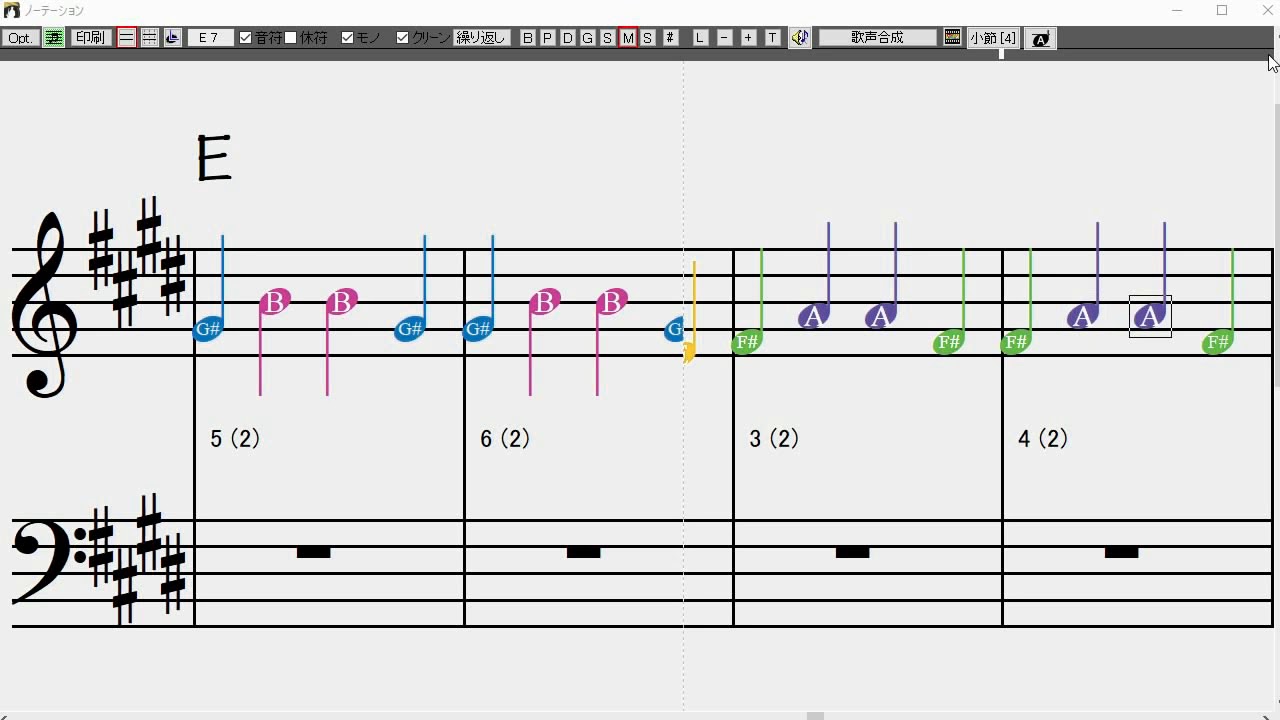This screenshot has height=720, width=1280.
Task: Click the 印刷 print button
Action: click(90, 38)
